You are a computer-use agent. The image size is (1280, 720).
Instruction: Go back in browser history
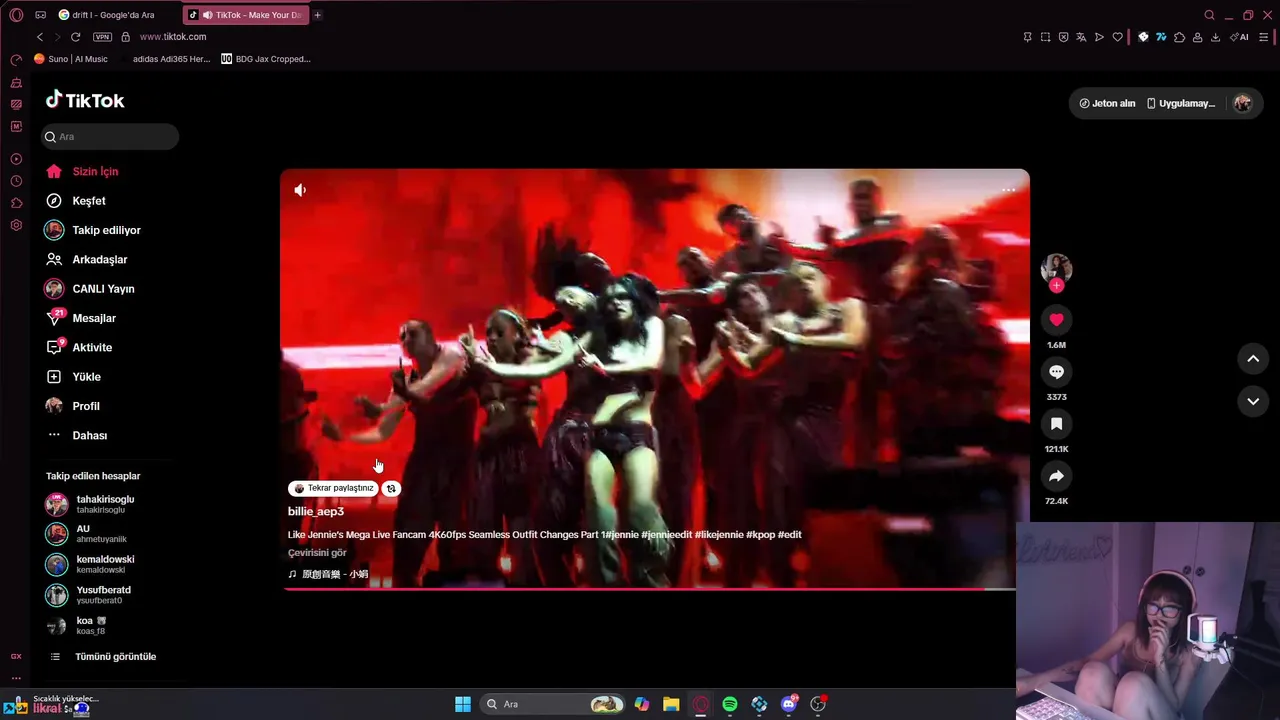39,37
